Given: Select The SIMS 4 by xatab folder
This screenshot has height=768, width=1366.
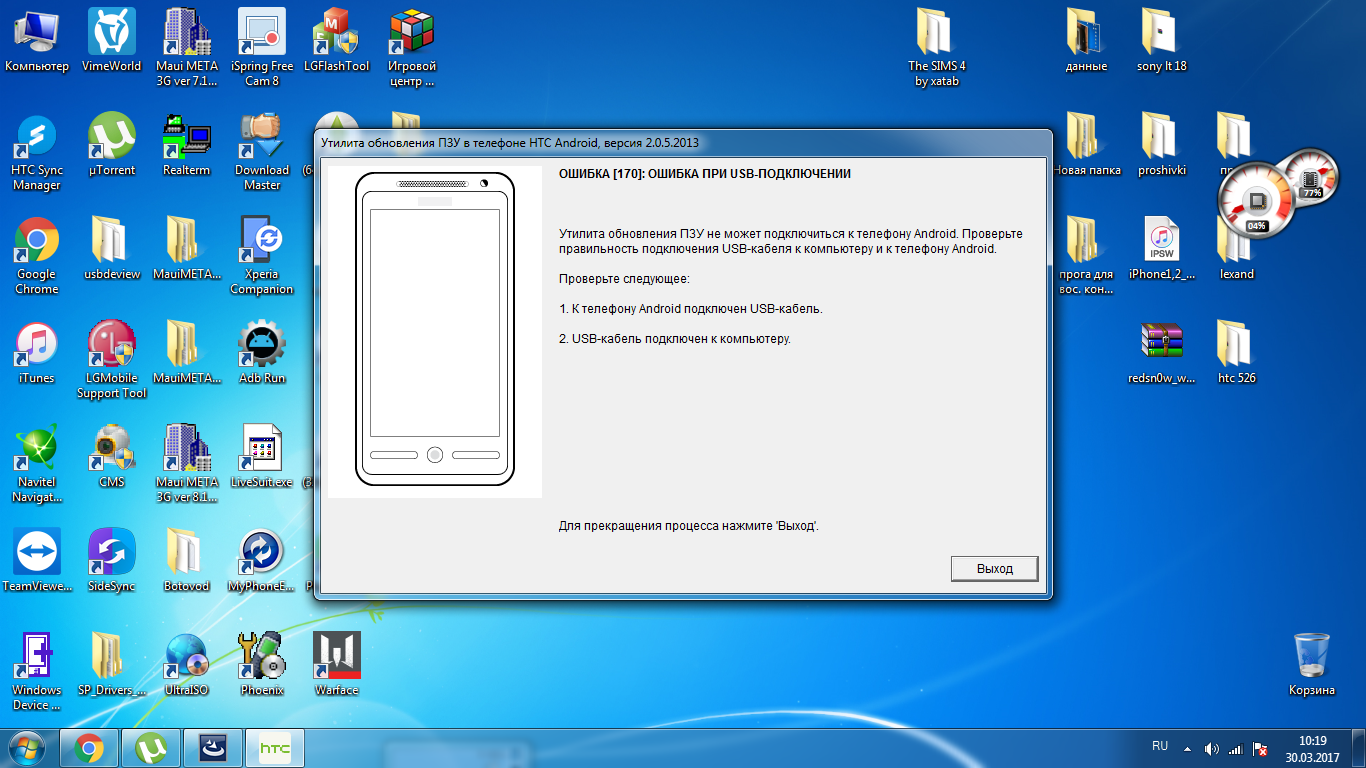Looking at the screenshot, I should pyautogui.click(x=936, y=47).
